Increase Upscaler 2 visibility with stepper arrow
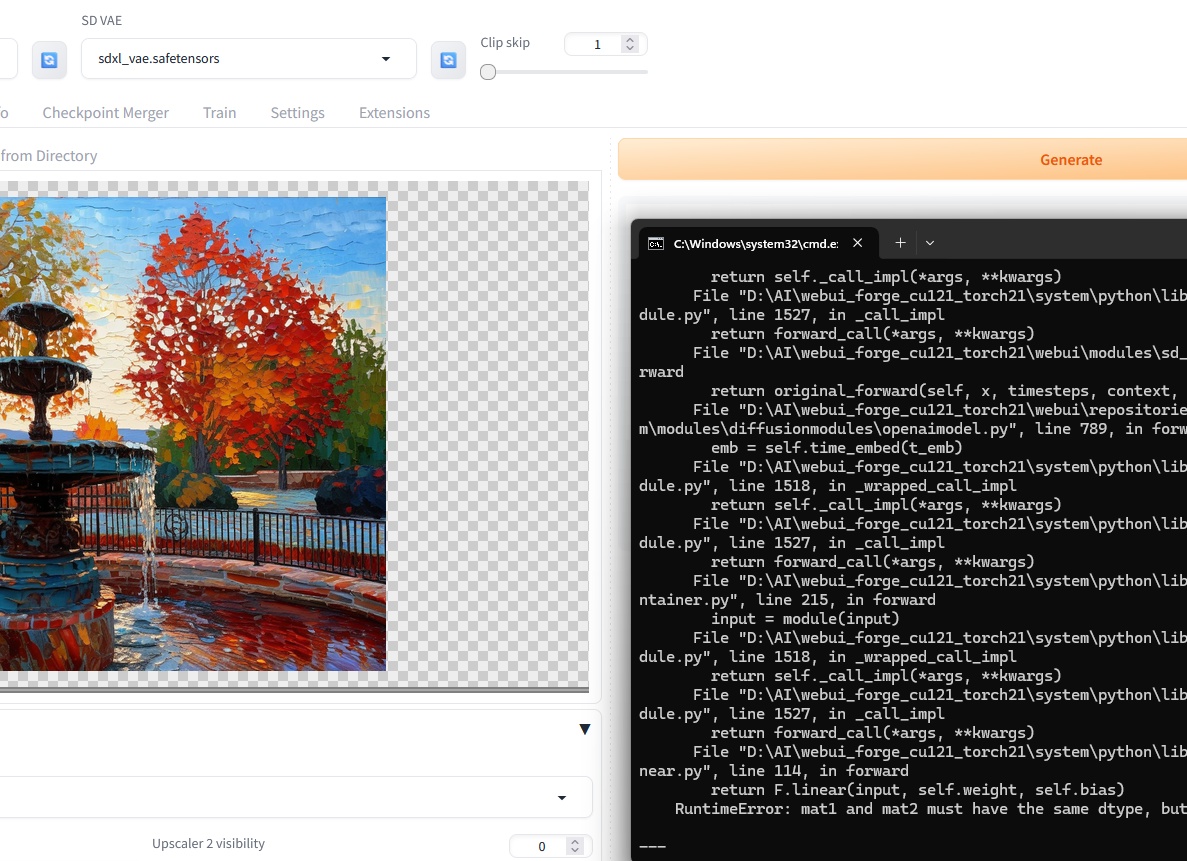This screenshot has width=1187, height=861. (x=575, y=841)
